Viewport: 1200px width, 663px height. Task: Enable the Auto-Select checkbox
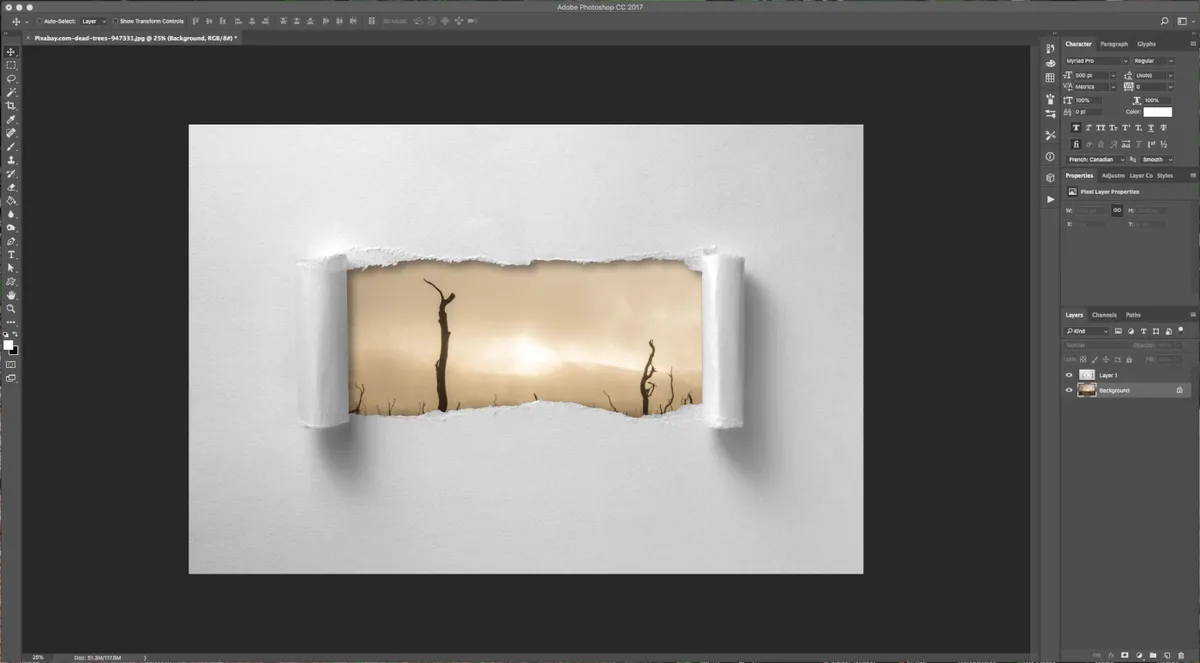click(x=39, y=21)
